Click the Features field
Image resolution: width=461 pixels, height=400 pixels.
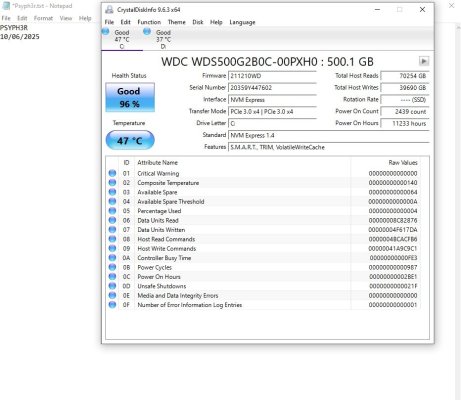click(x=329, y=147)
